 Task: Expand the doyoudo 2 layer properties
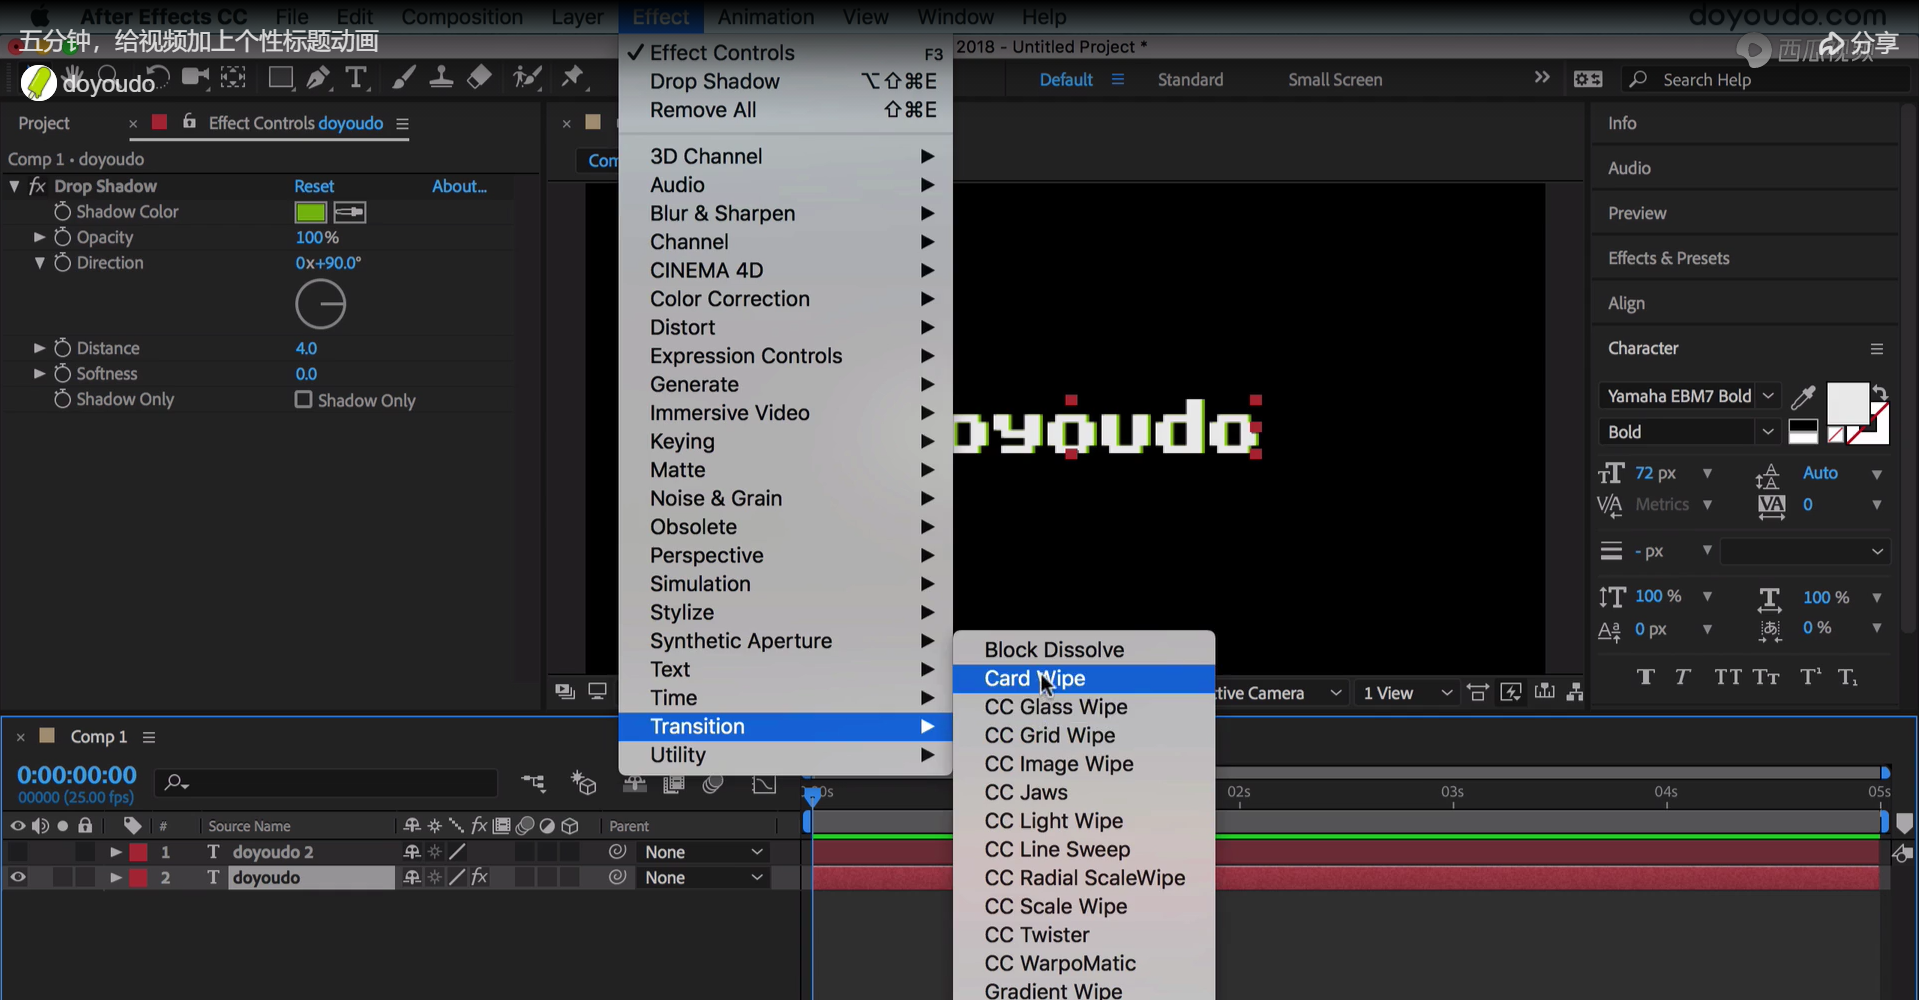[x=115, y=852]
